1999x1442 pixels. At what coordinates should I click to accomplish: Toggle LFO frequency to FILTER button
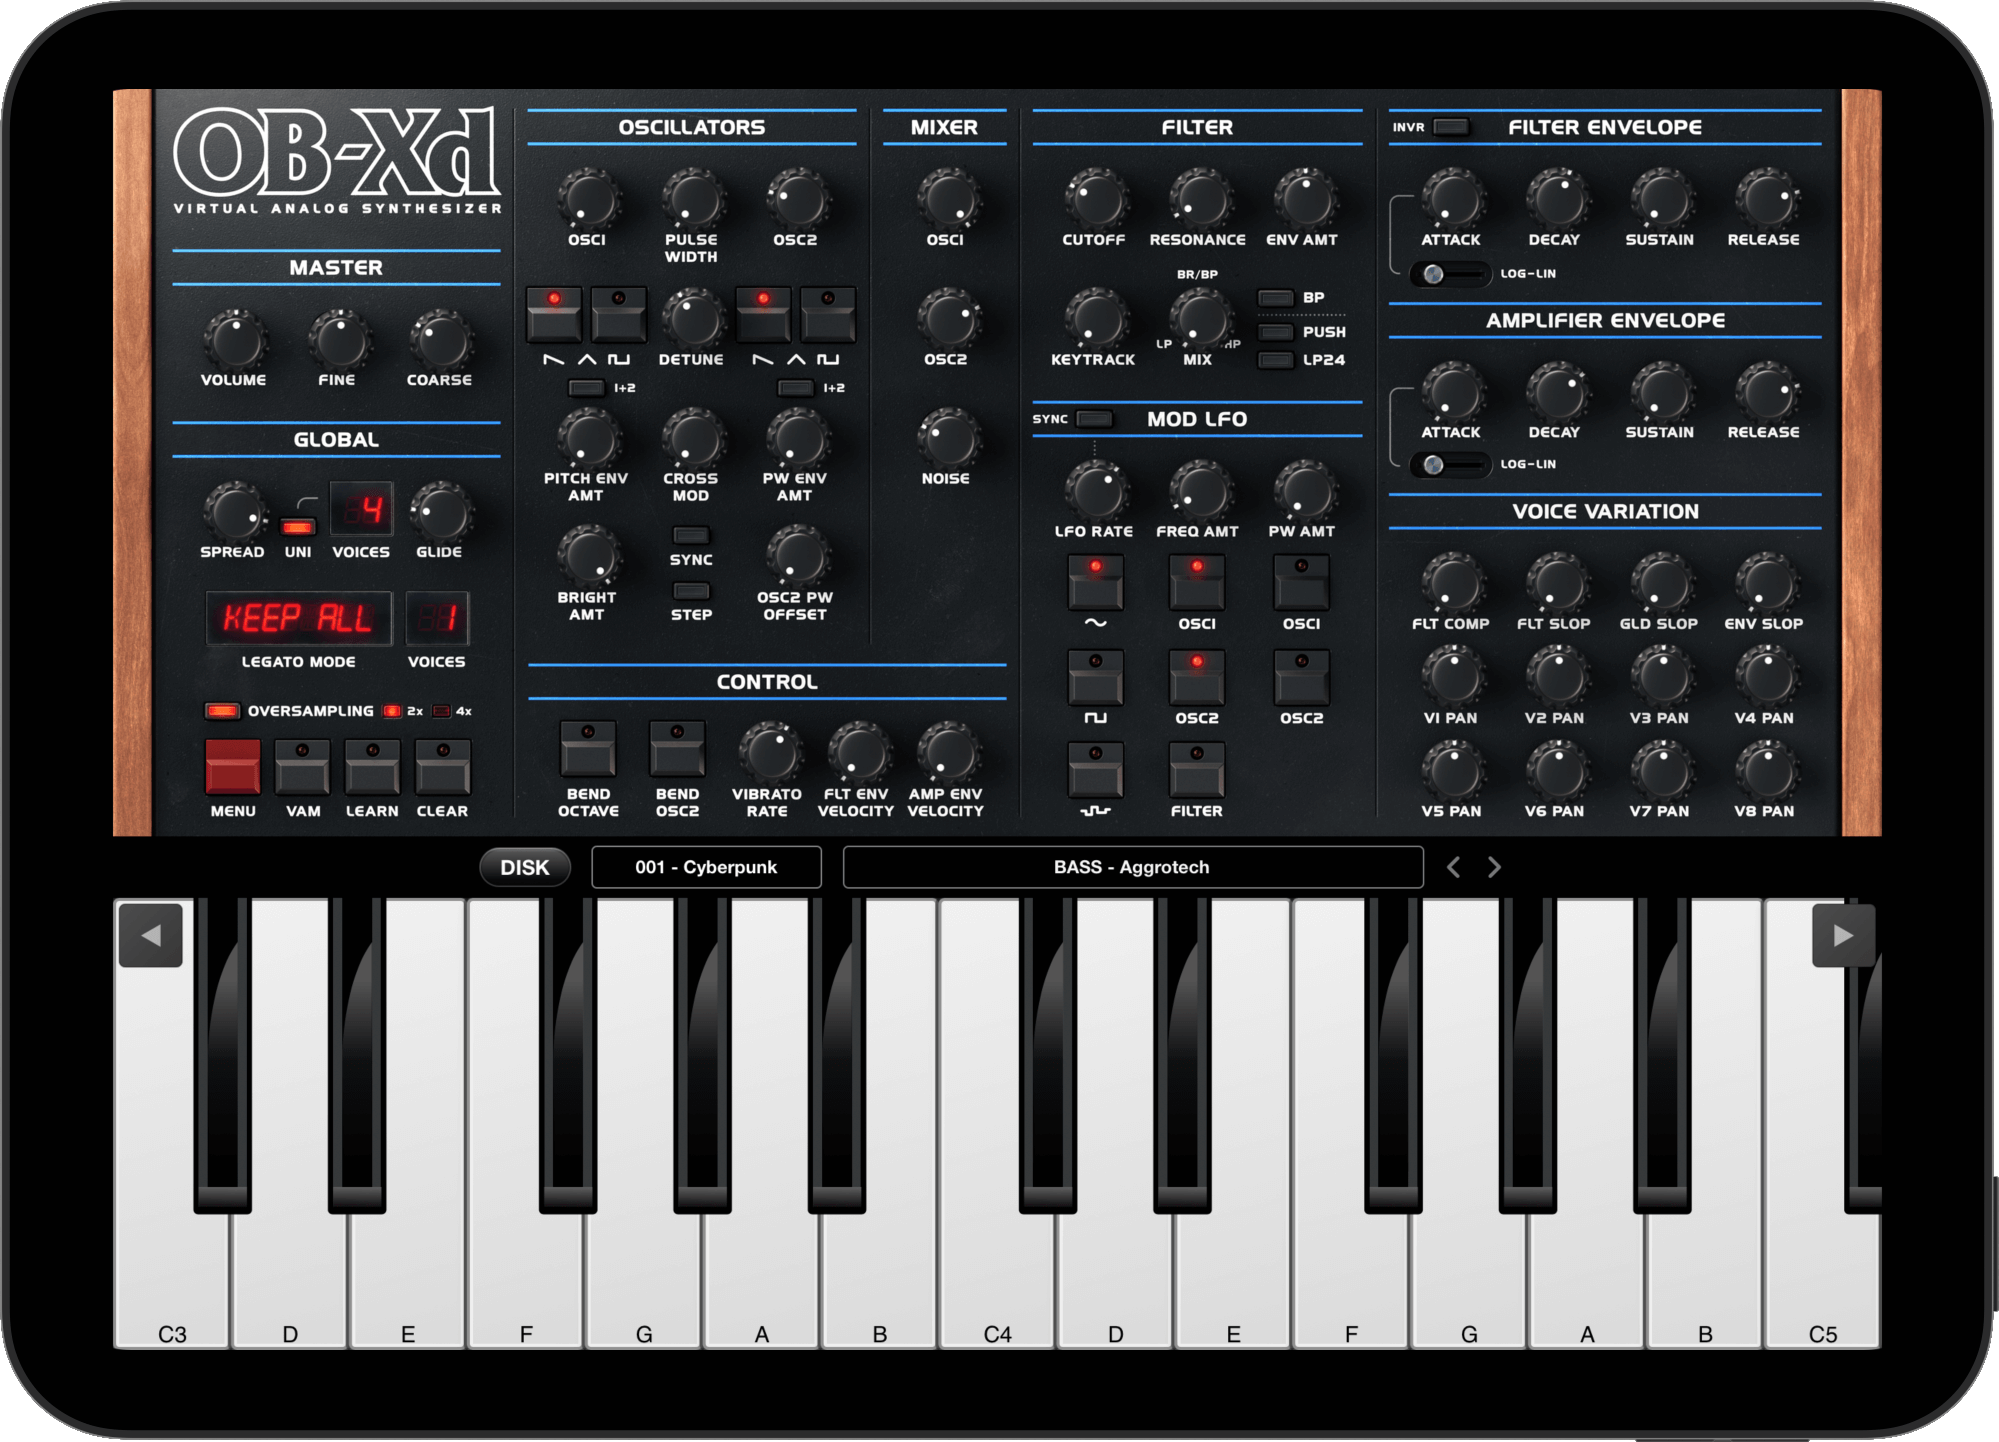(1197, 769)
